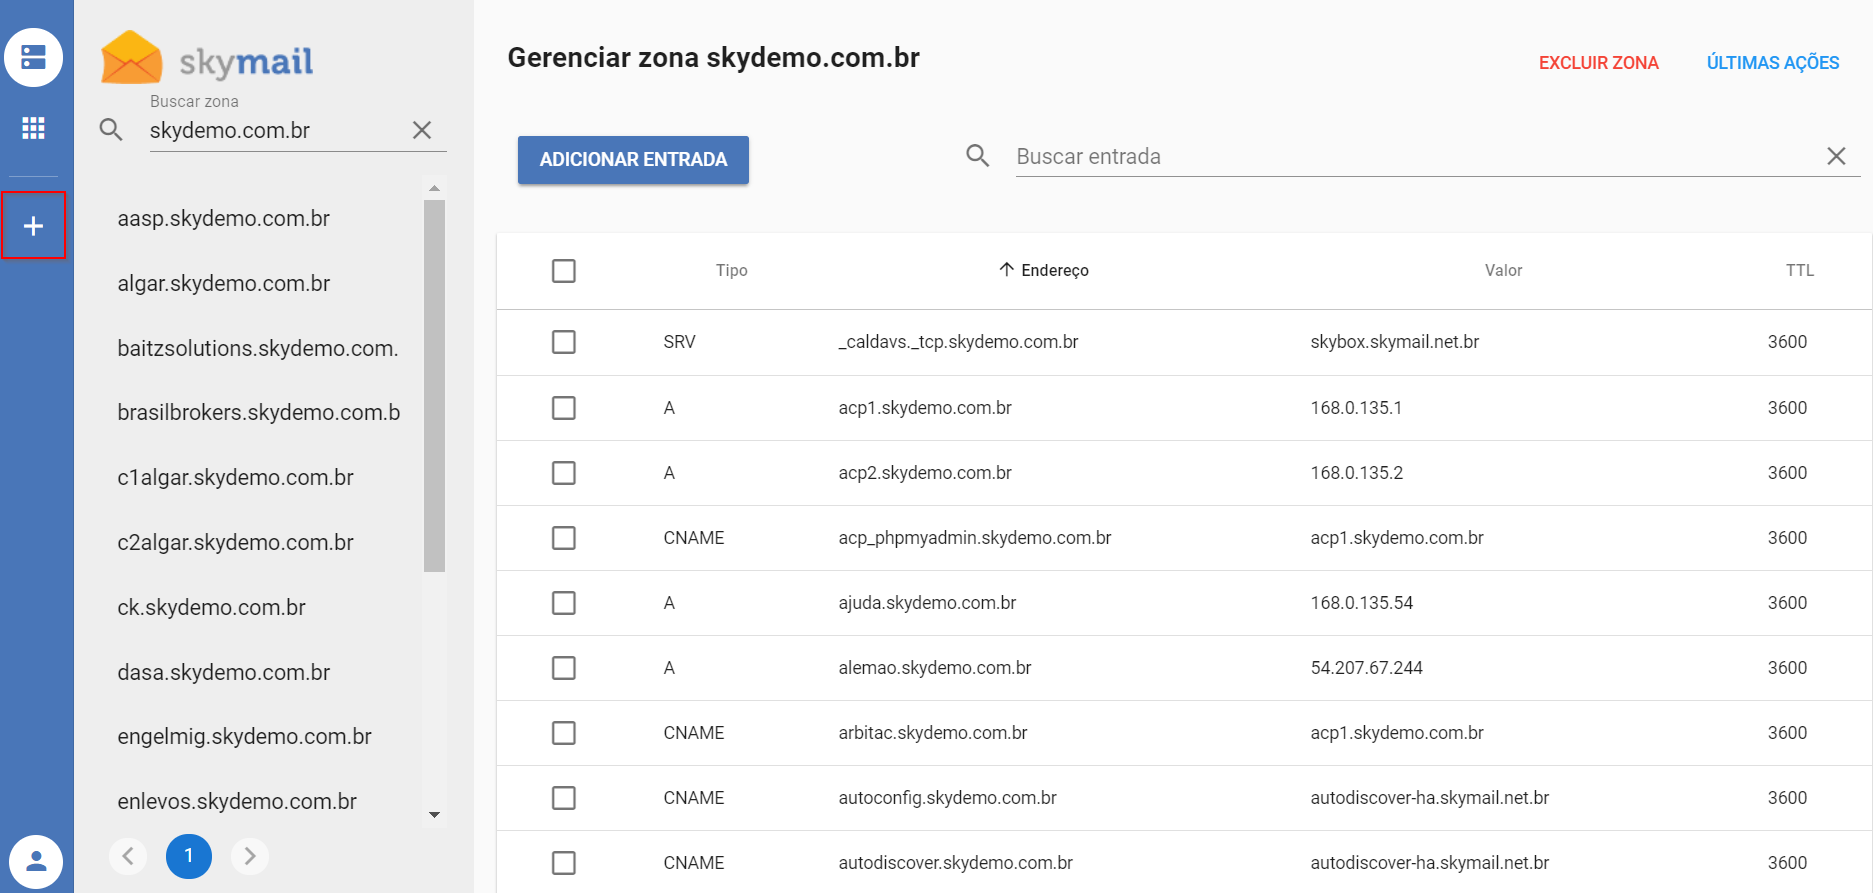Clear the Buscar entrada search field
The height and width of the screenshot is (893, 1873).
pos(1836,156)
